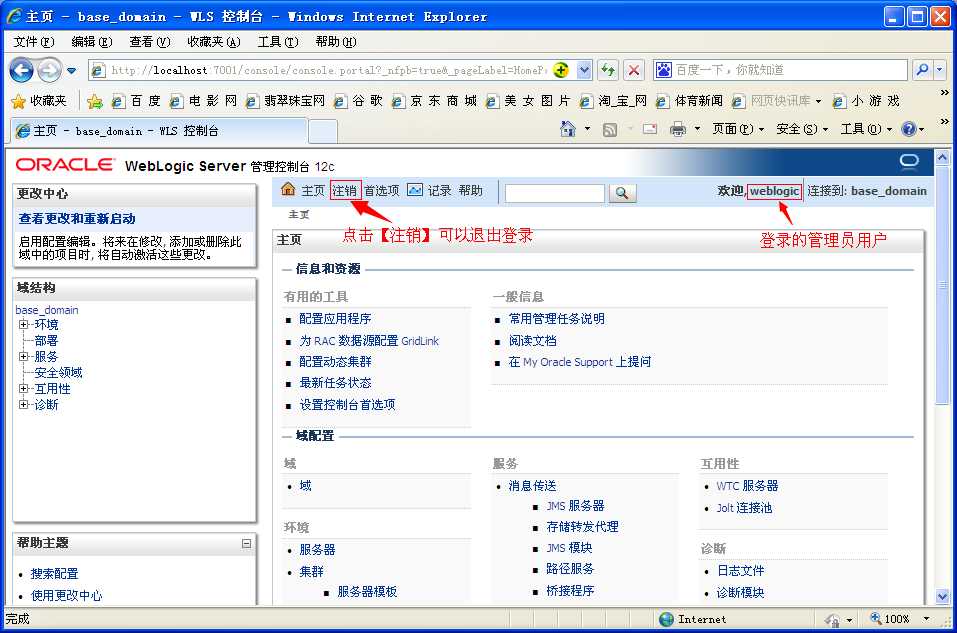The width and height of the screenshot is (957, 633).
Task: Click the green compatibility icon in address bar
Action: 561,70
